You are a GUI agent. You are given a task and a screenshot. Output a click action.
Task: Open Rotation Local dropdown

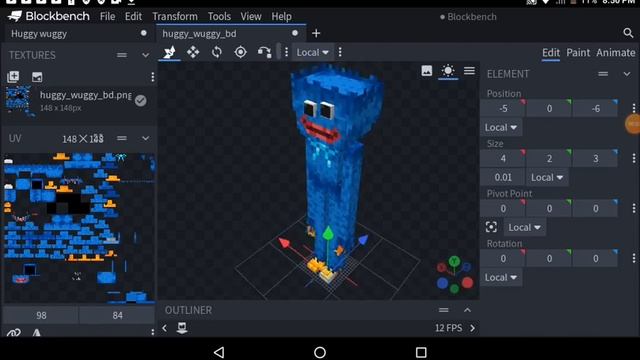(x=501, y=278)
